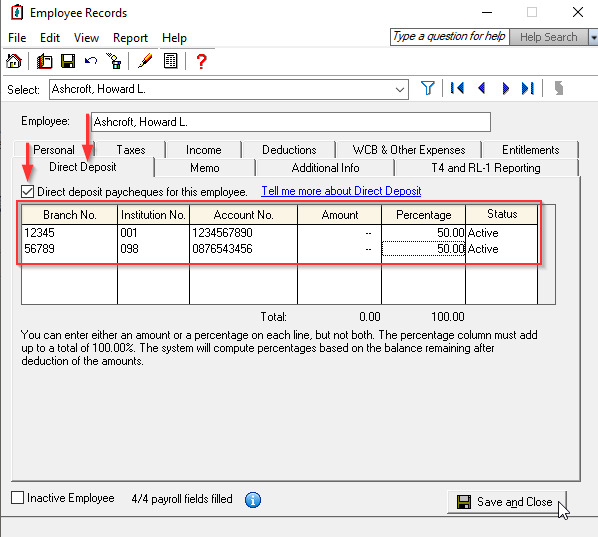Expand the Help Search dropdown arrow
The height and width of the screenshot is (537, 598).
593,37
